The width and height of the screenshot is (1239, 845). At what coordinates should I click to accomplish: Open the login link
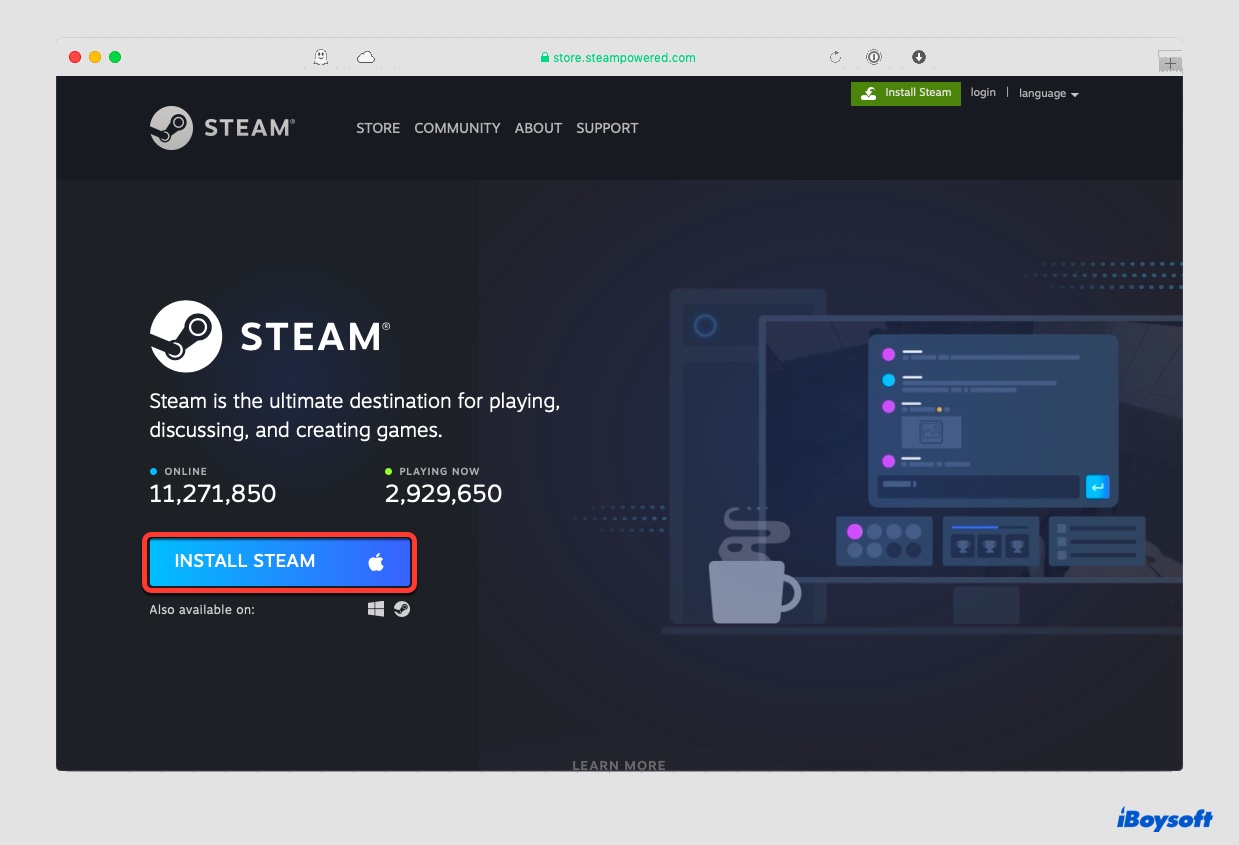pyautogui.click(x=983, y=92)
